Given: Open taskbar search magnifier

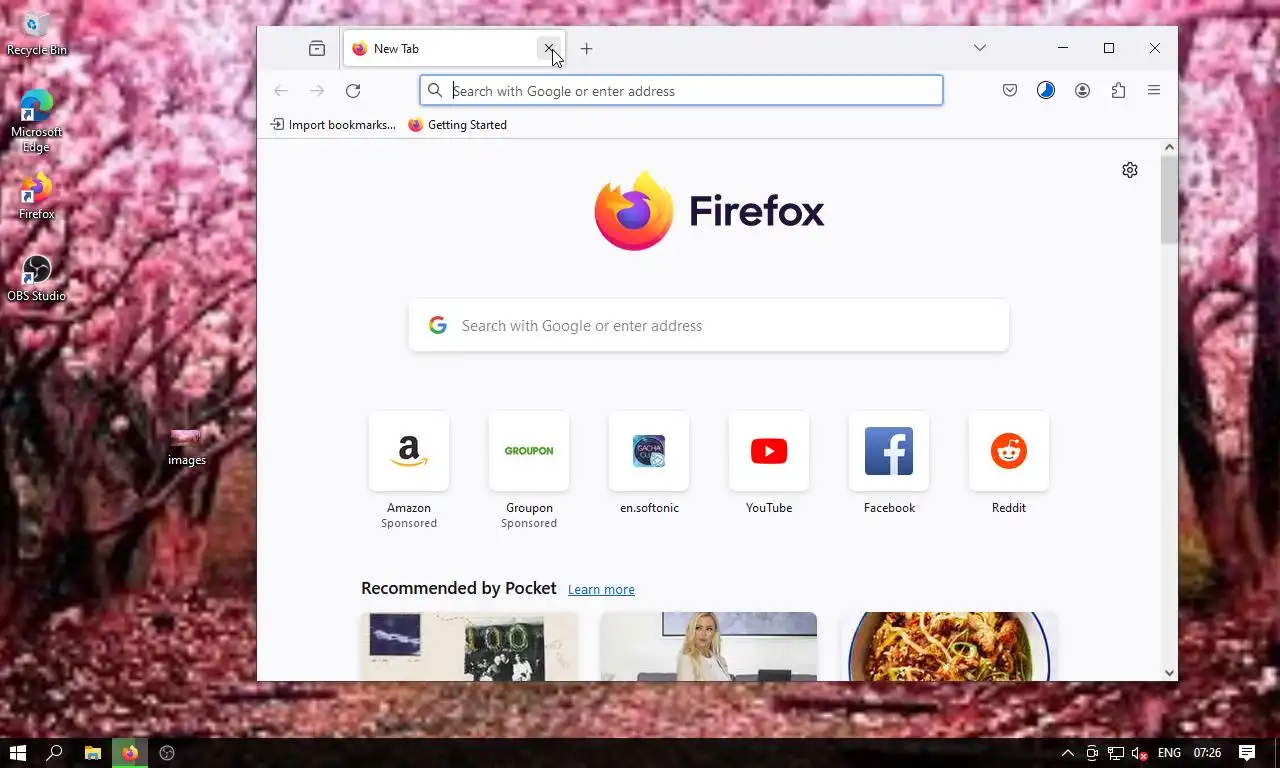Looking at the screenshot, I should click(x=55, y=753).
